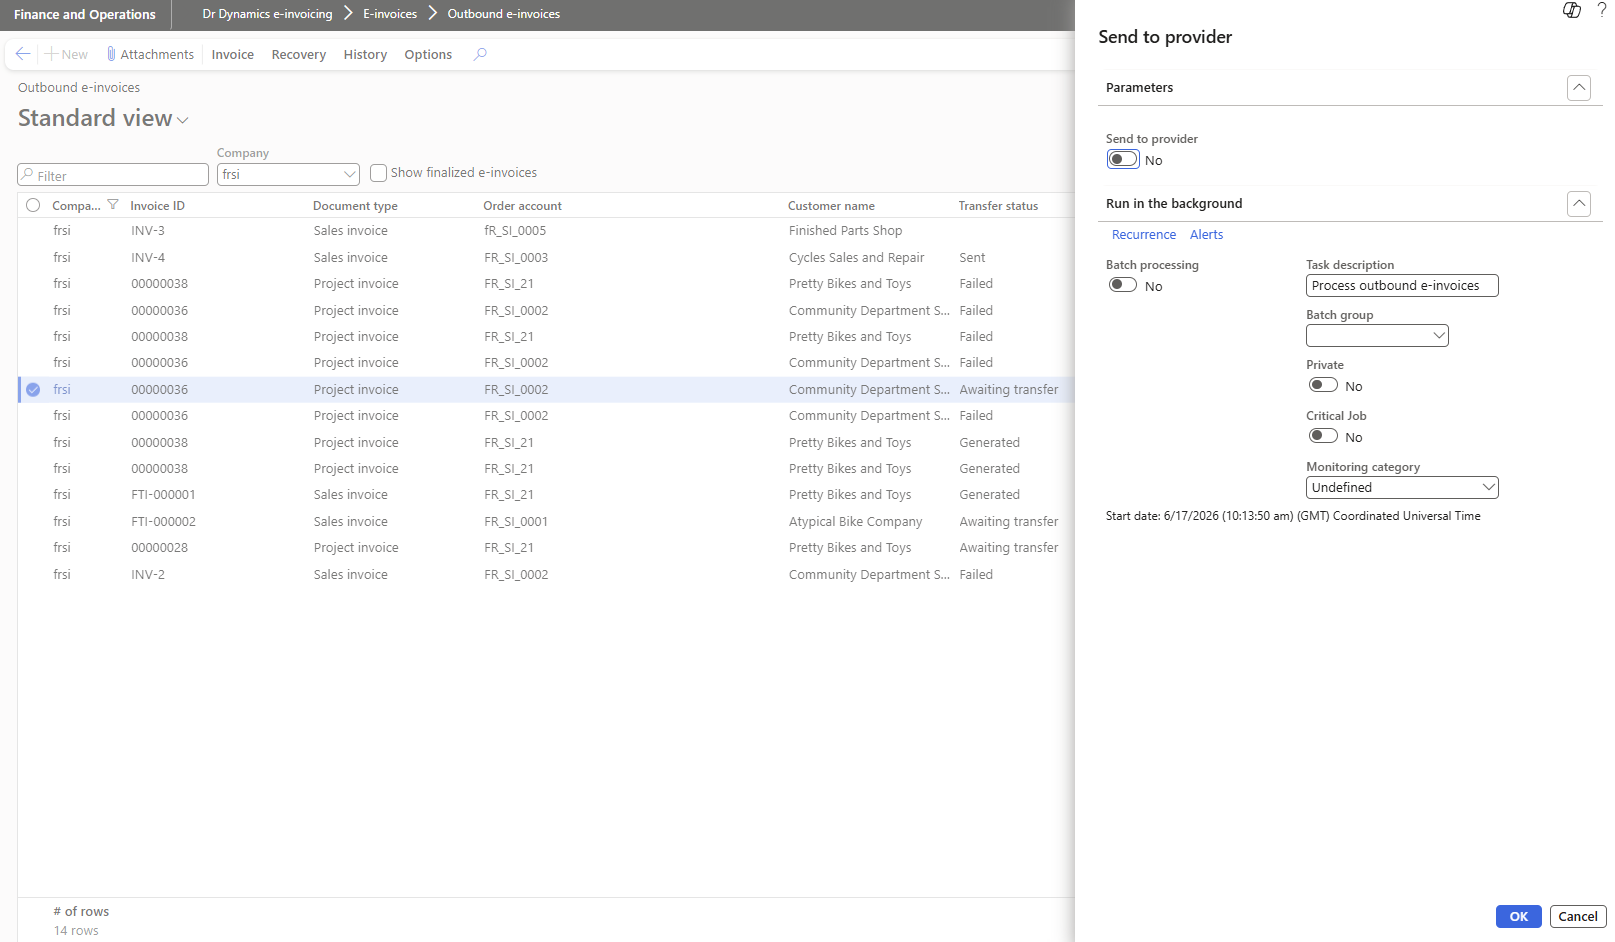
Task: Check Show finalized e-invoices checkbox
Action: click(378, 173)
